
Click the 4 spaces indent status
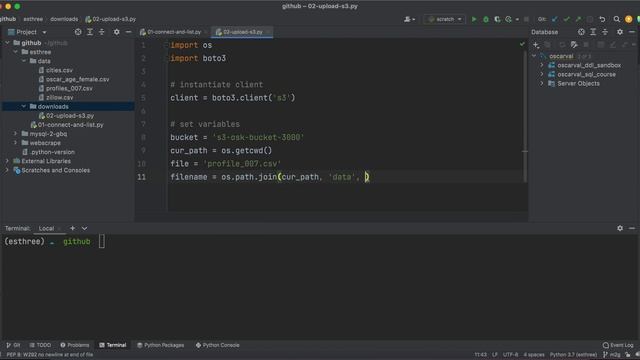tap(534, 355)
